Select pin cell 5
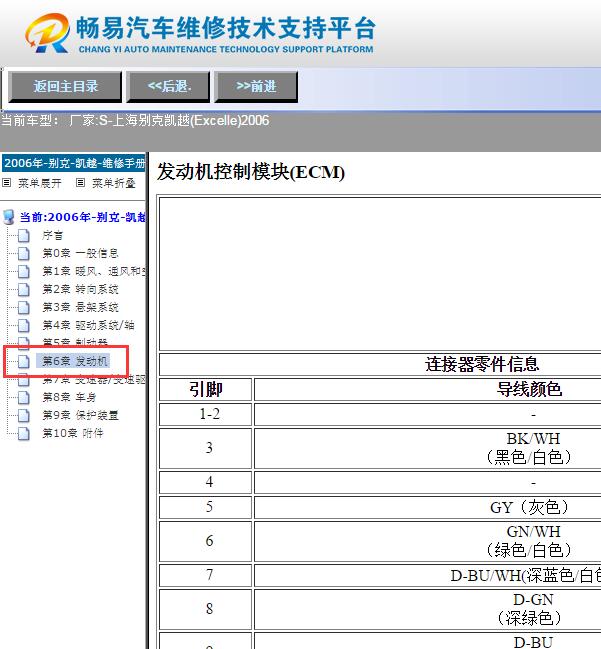 point(206,507)
